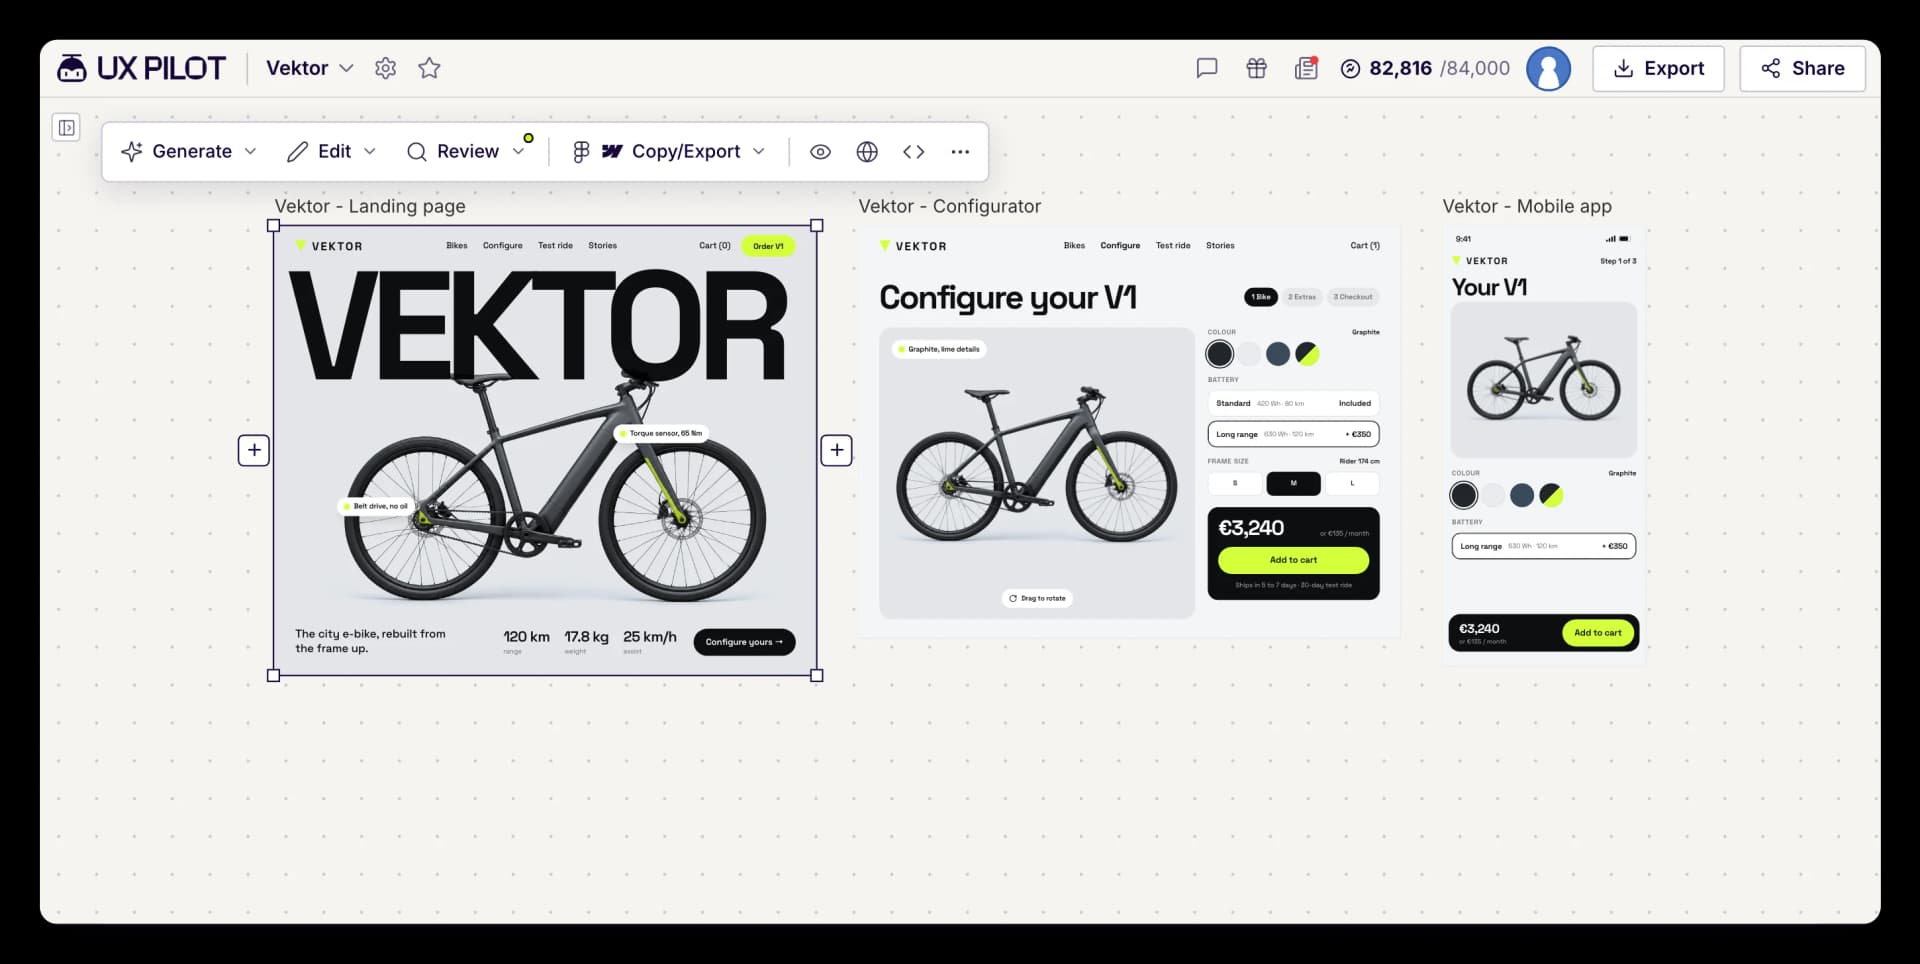Click the Figma export icon

[x=581, y=151]
